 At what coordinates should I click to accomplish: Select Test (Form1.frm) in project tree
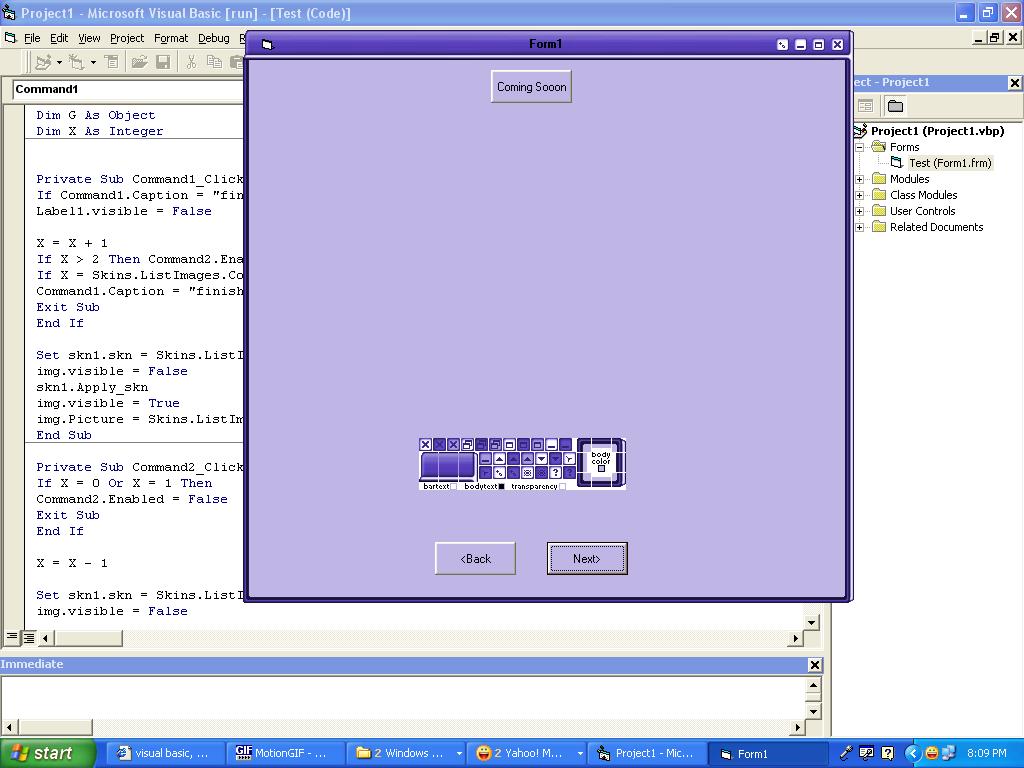pyautogui.click(x=949, y=163)
